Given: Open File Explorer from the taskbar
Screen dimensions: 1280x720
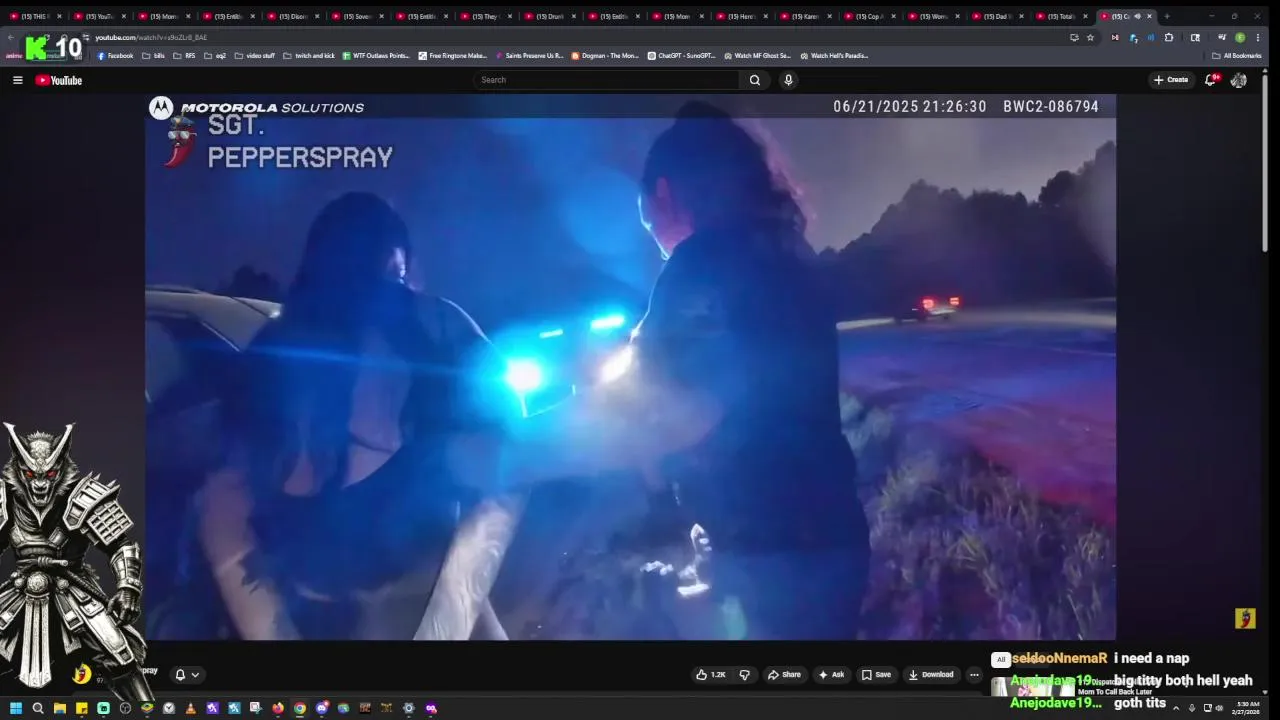Looking at the screenshot, I should coord(60,708).
